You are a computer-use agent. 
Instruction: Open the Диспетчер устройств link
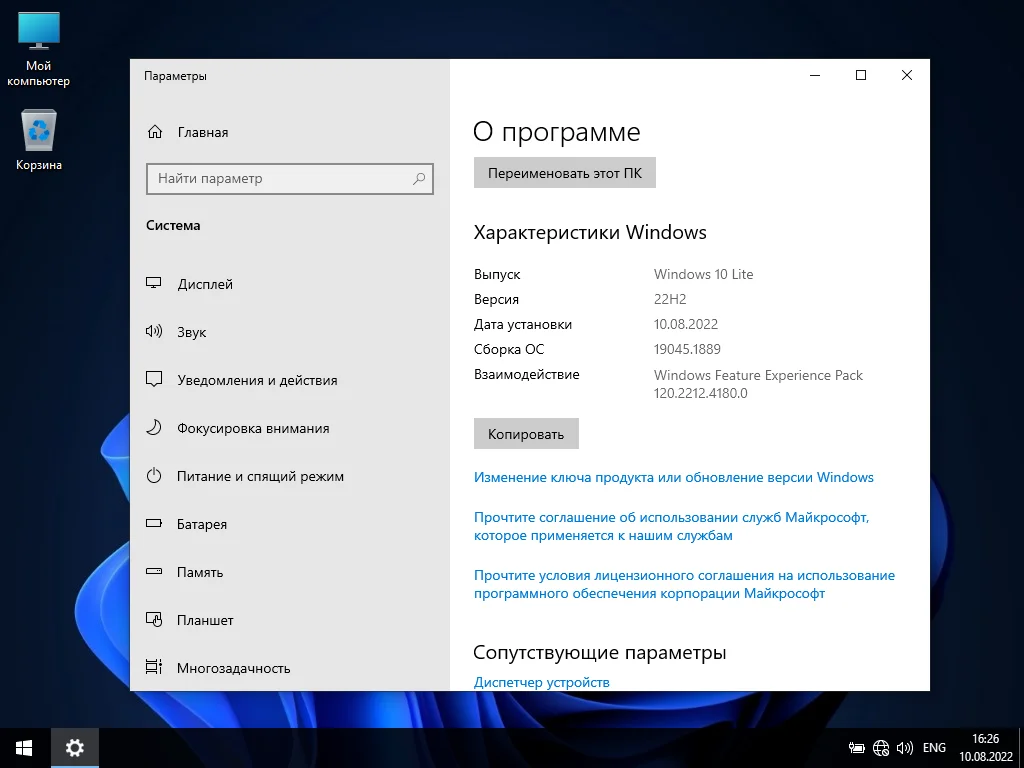click(541, 682)
